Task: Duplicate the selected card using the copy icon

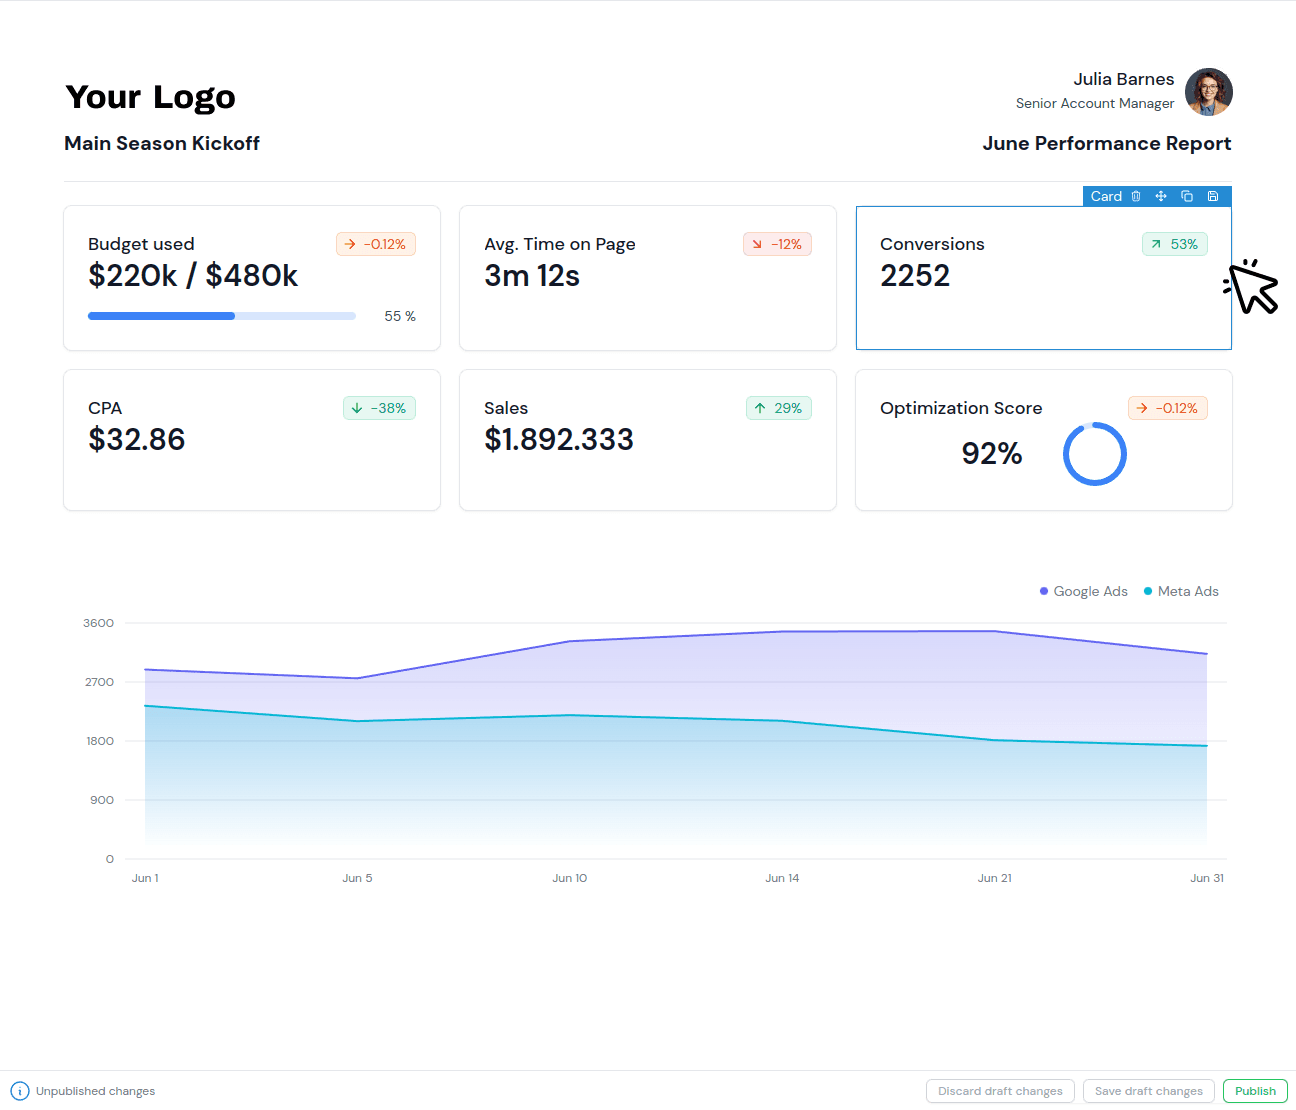Action: [1187, 196]
